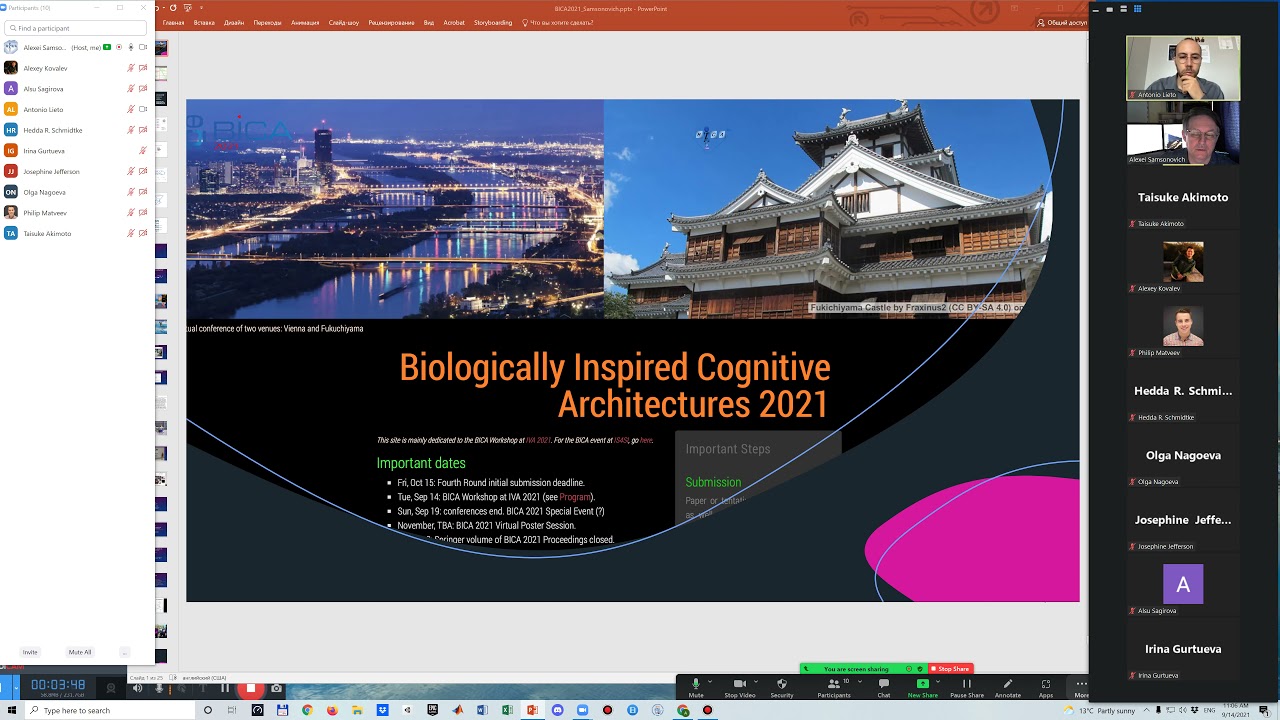1280x720 pixels.
Task: Click the Stop Share button
Action: tap(950, 669)
